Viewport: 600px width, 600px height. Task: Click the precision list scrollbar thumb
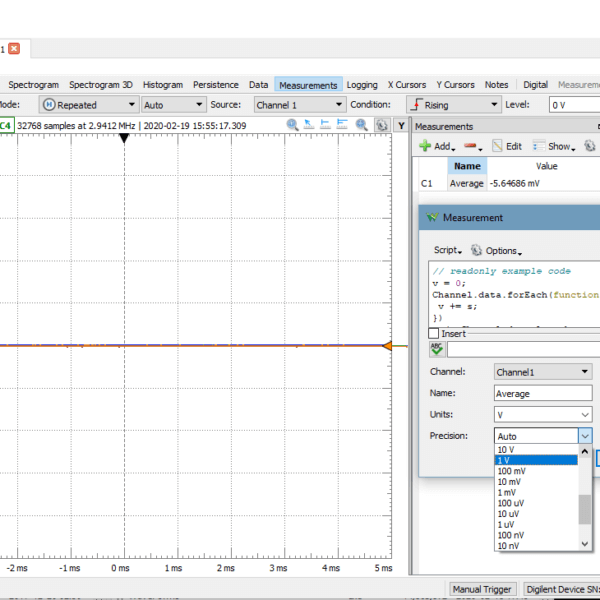coord(585,509)
